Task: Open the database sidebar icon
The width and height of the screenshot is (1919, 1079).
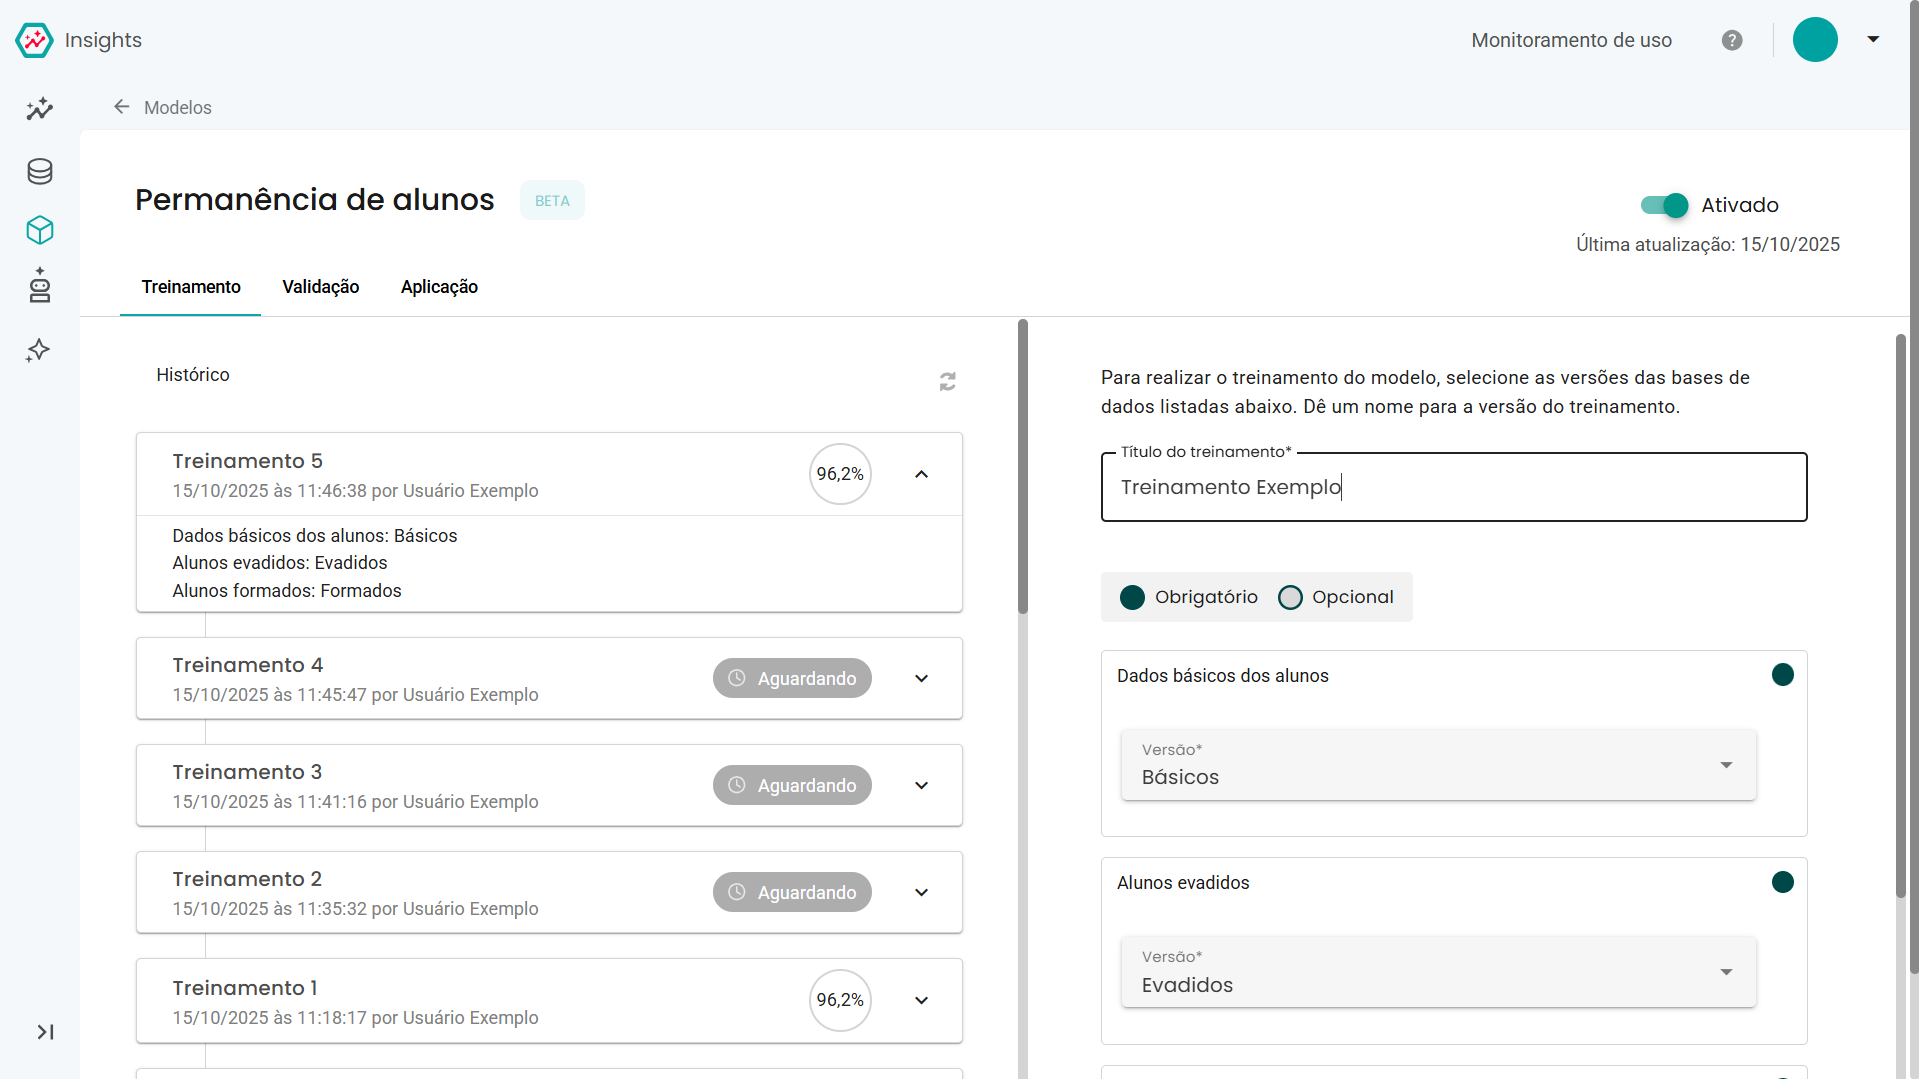Action: (x=39, y=171)
